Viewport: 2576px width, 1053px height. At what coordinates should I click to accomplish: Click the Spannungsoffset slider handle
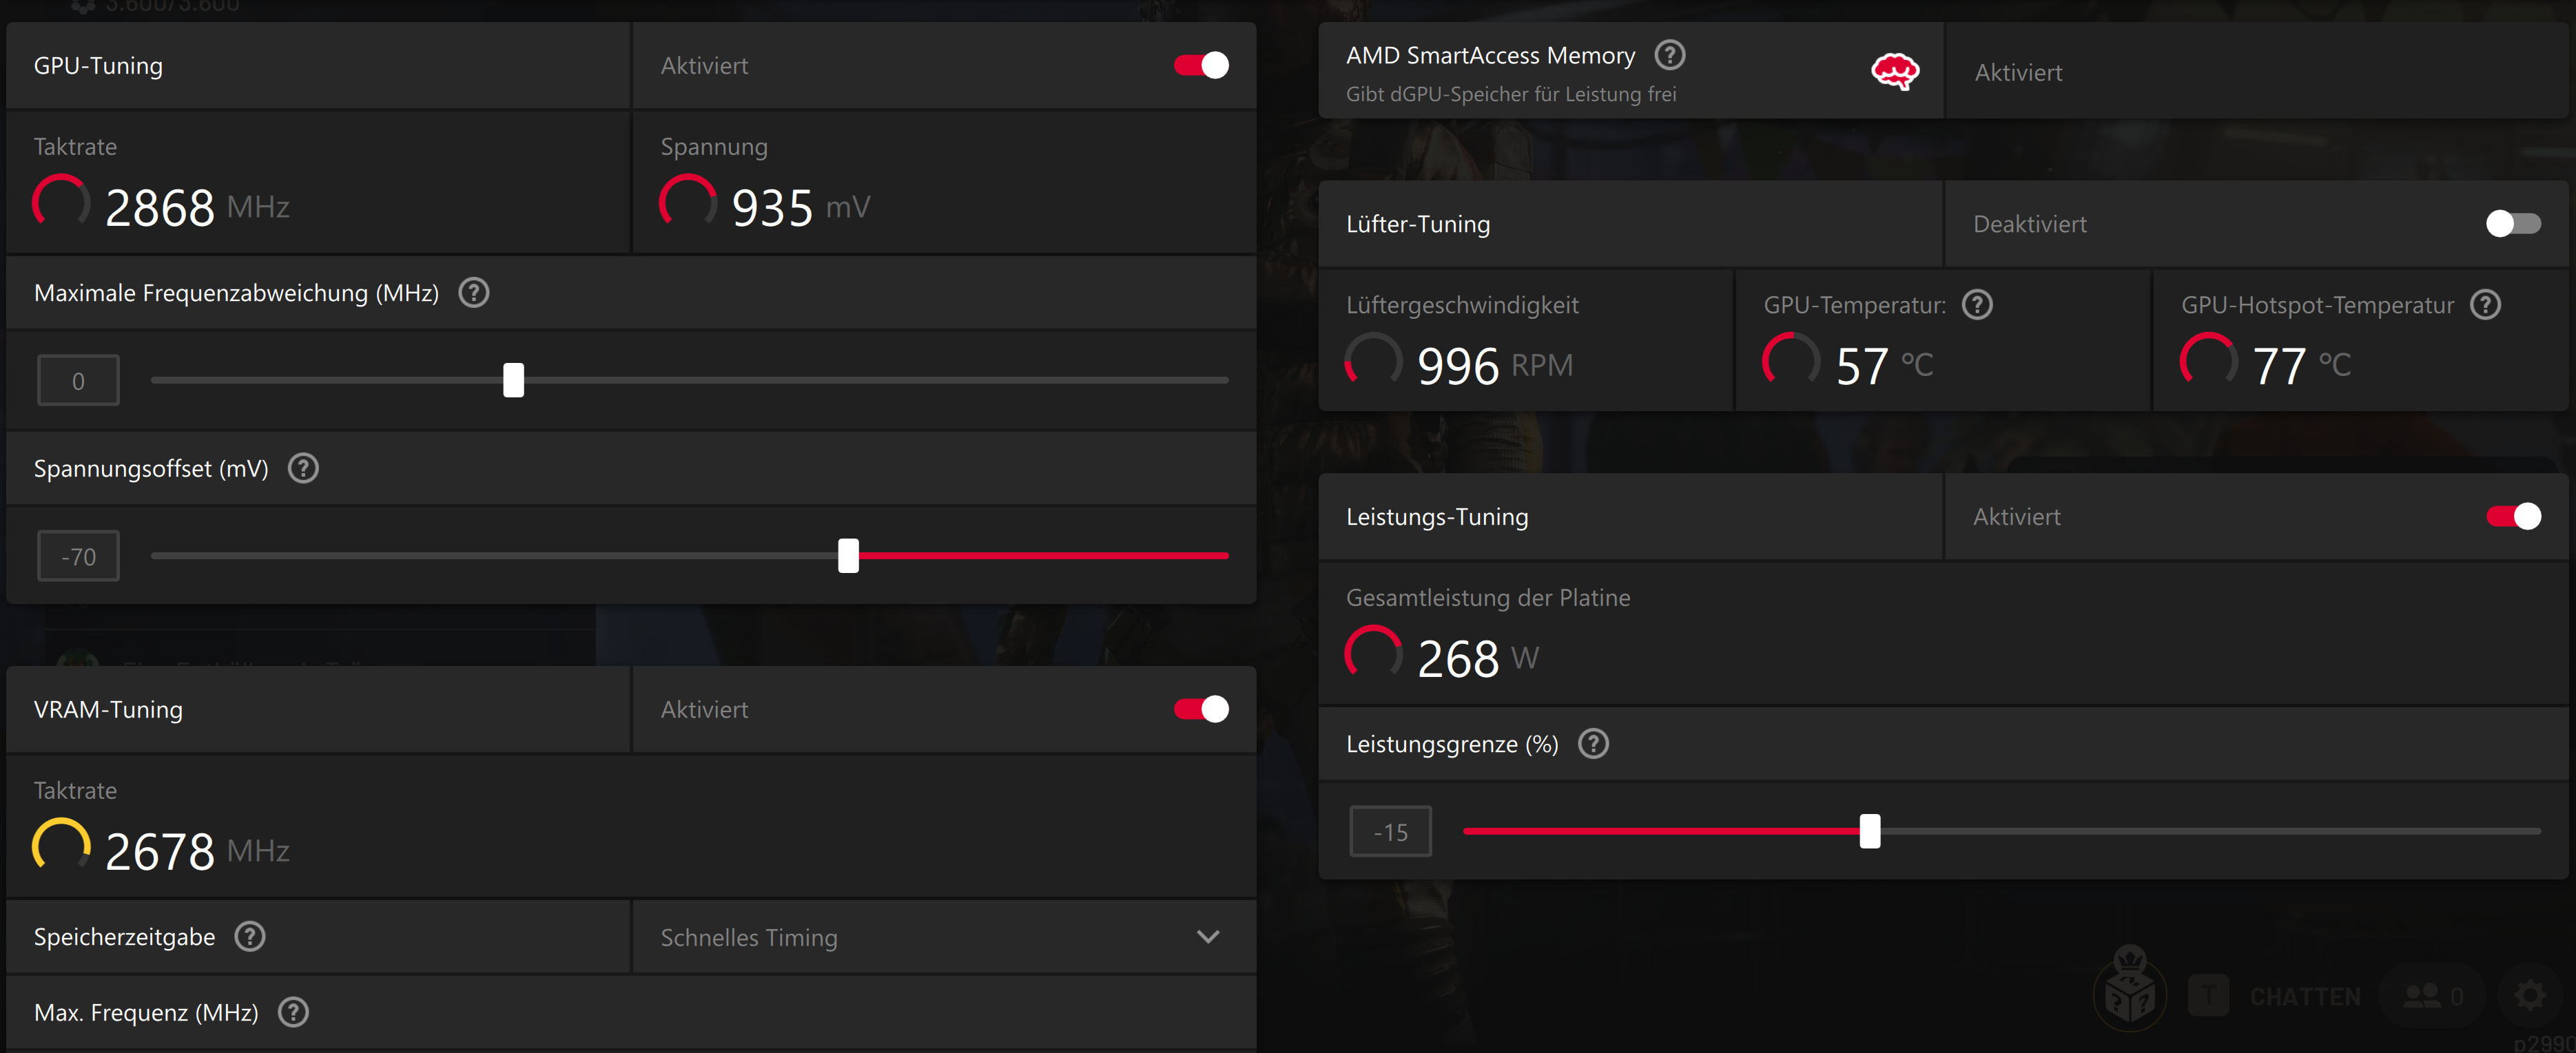click(848, 556)
